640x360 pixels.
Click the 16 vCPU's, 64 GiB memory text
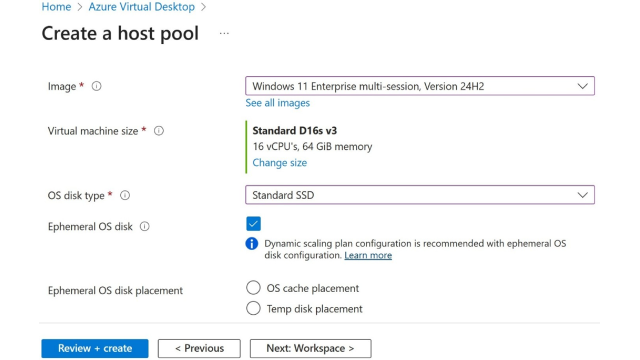pyautogui.click(x=312, y=147)
